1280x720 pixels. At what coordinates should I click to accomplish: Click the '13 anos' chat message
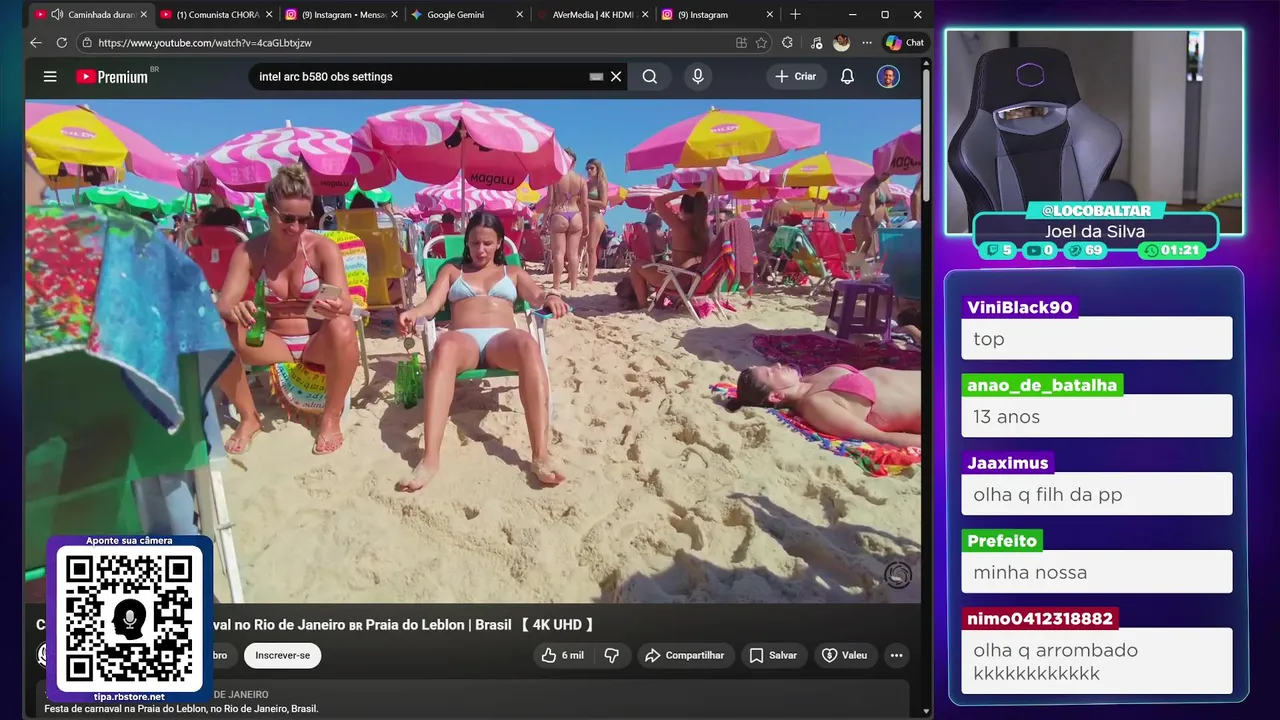point(1097,416)
